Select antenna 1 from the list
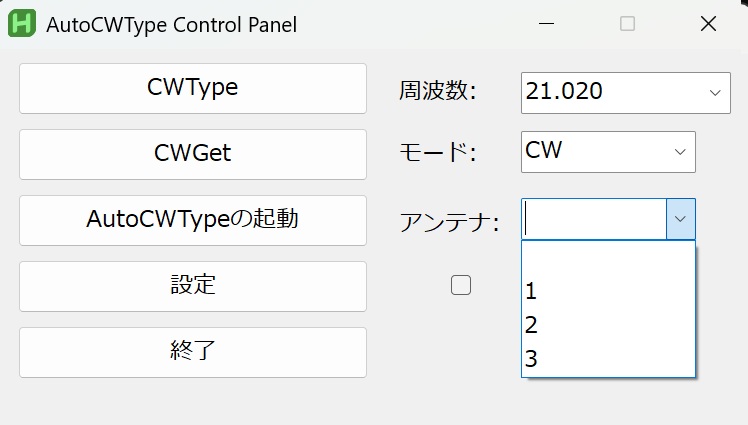Viewport: 748px width, 425px height. 608,291
